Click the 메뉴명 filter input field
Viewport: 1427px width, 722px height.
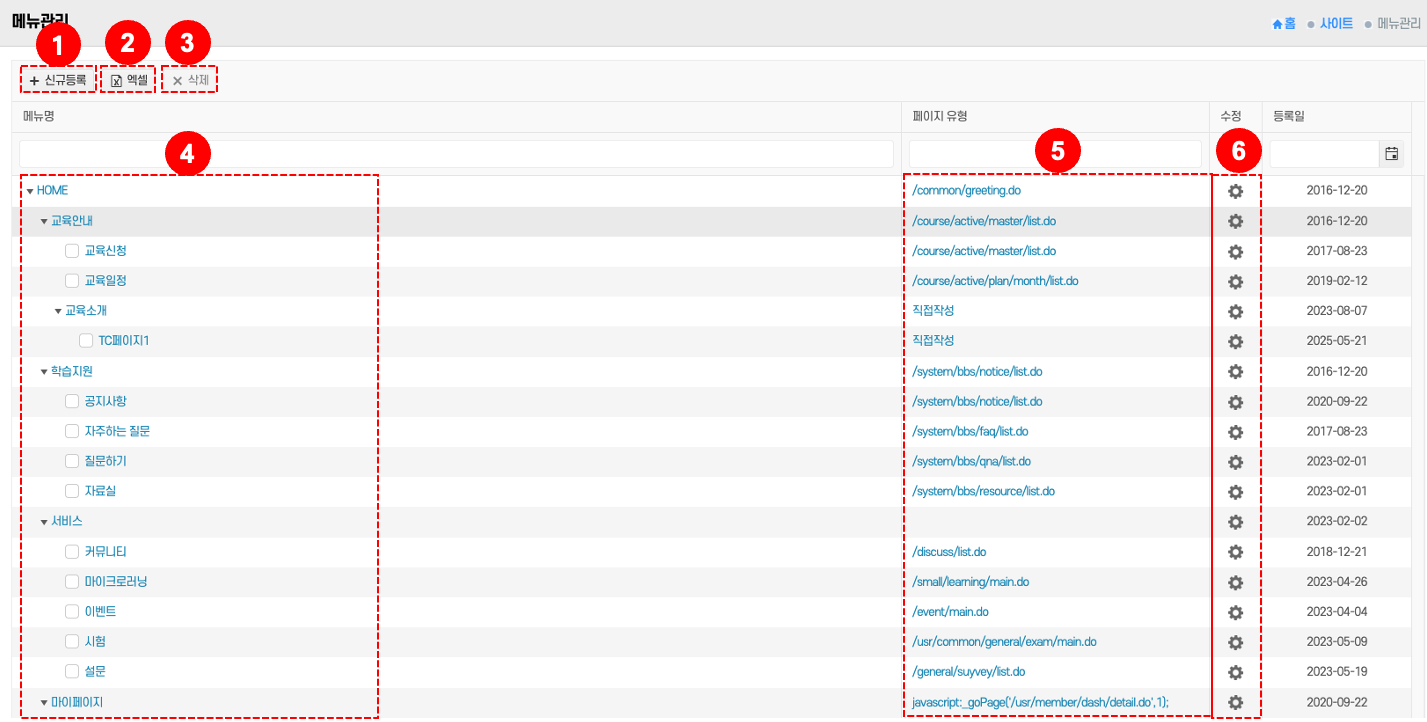tap(456, 154)
